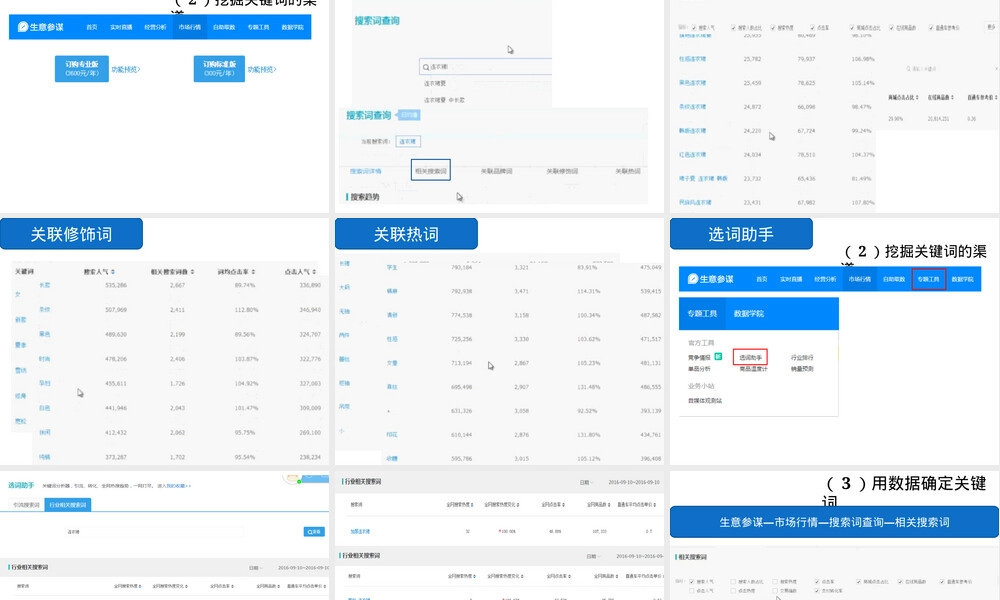Screen dimensions: 1000x600
Task: Open red-boxed 选词助手 link under 官方工具
Action: [750, 357]
